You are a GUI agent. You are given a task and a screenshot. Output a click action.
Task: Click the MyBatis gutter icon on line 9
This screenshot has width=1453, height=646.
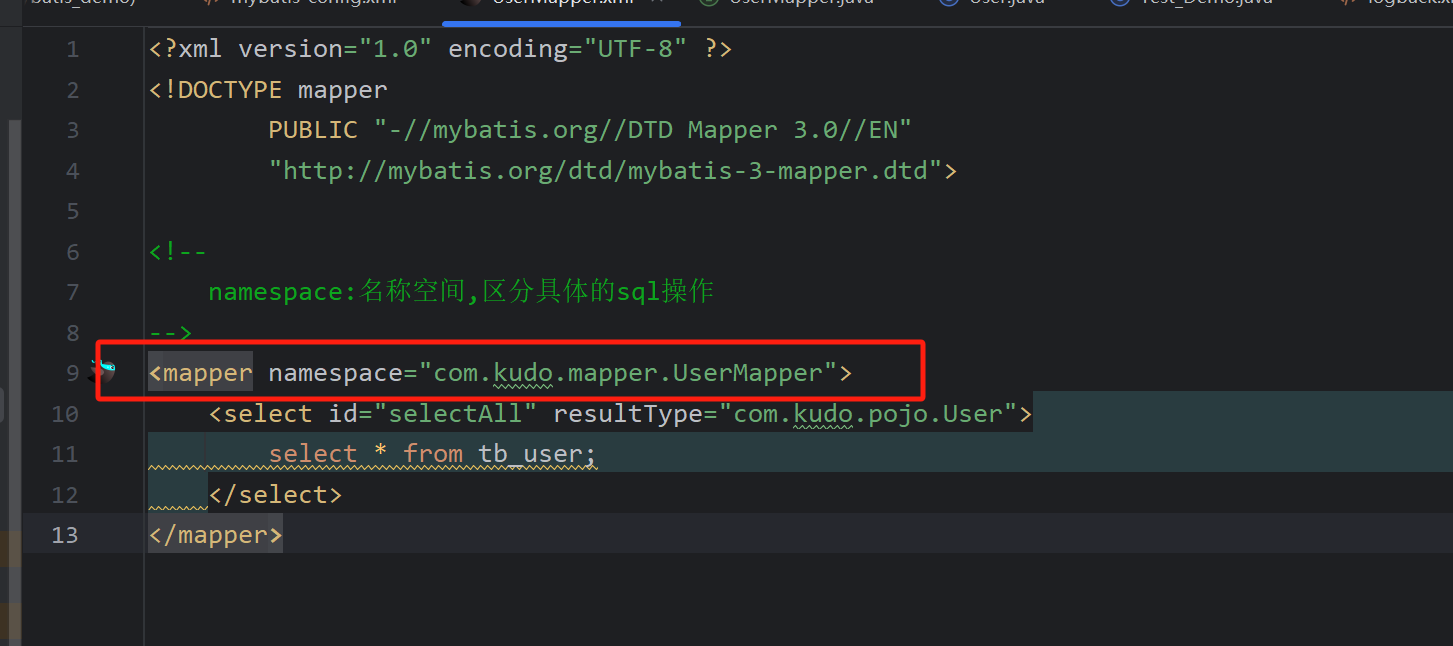tap(105, 372)
